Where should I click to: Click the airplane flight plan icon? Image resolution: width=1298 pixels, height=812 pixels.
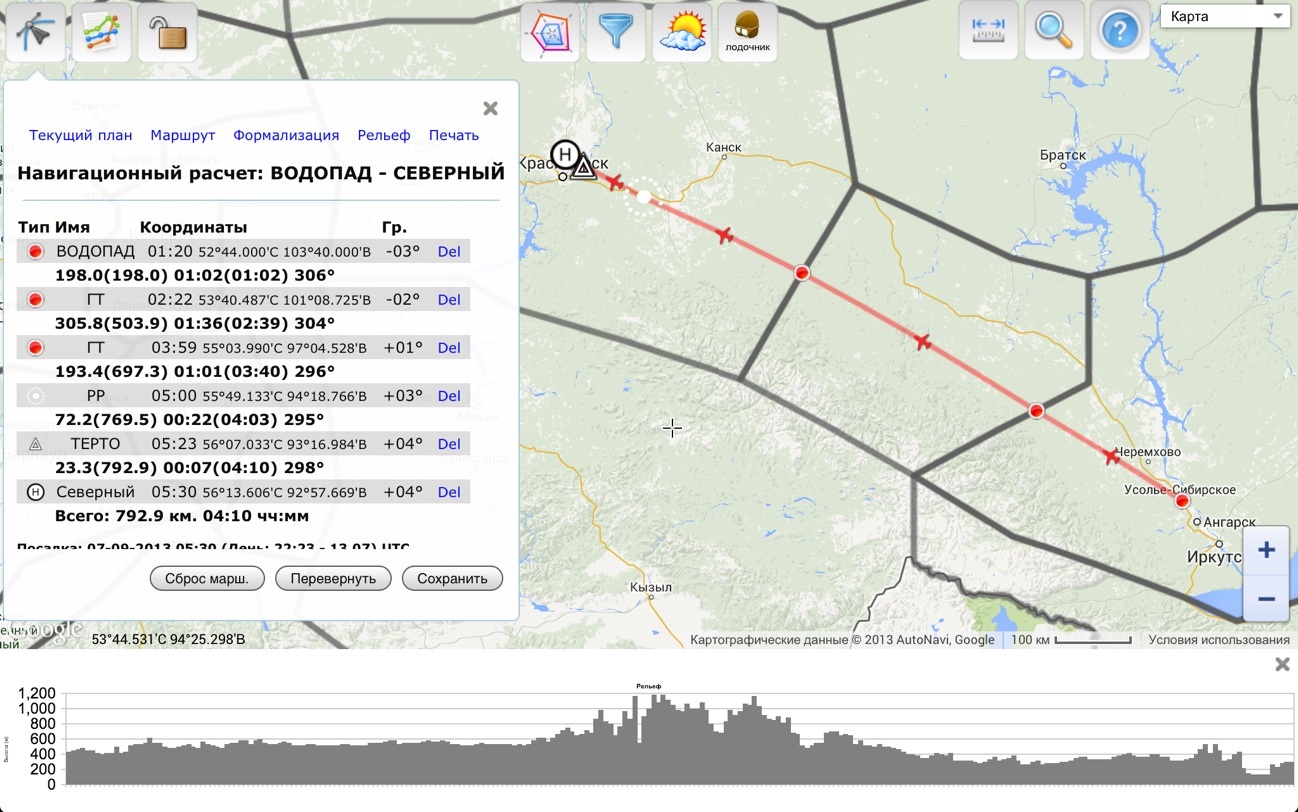pyautogui.click(x=36, y=33)
